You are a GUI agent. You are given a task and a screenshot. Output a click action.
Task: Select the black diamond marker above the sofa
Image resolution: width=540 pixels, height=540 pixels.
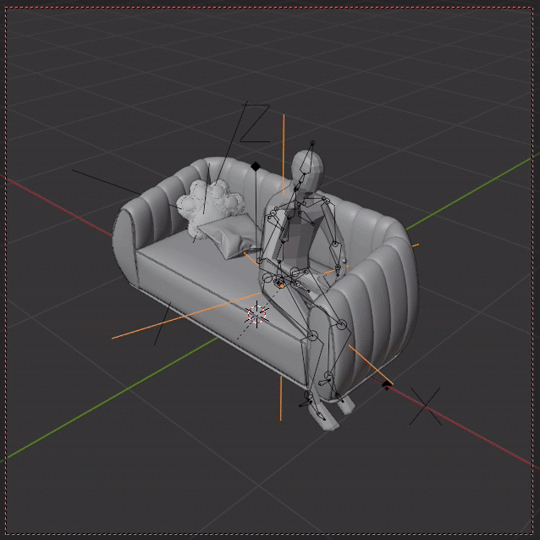256,167
